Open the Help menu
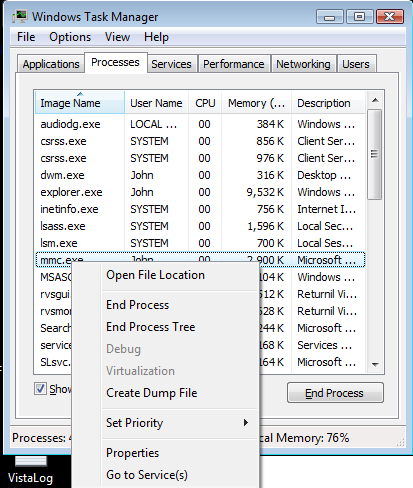This screenshot has width=413, height=488. pyautogui.click(x=156, y=37)
